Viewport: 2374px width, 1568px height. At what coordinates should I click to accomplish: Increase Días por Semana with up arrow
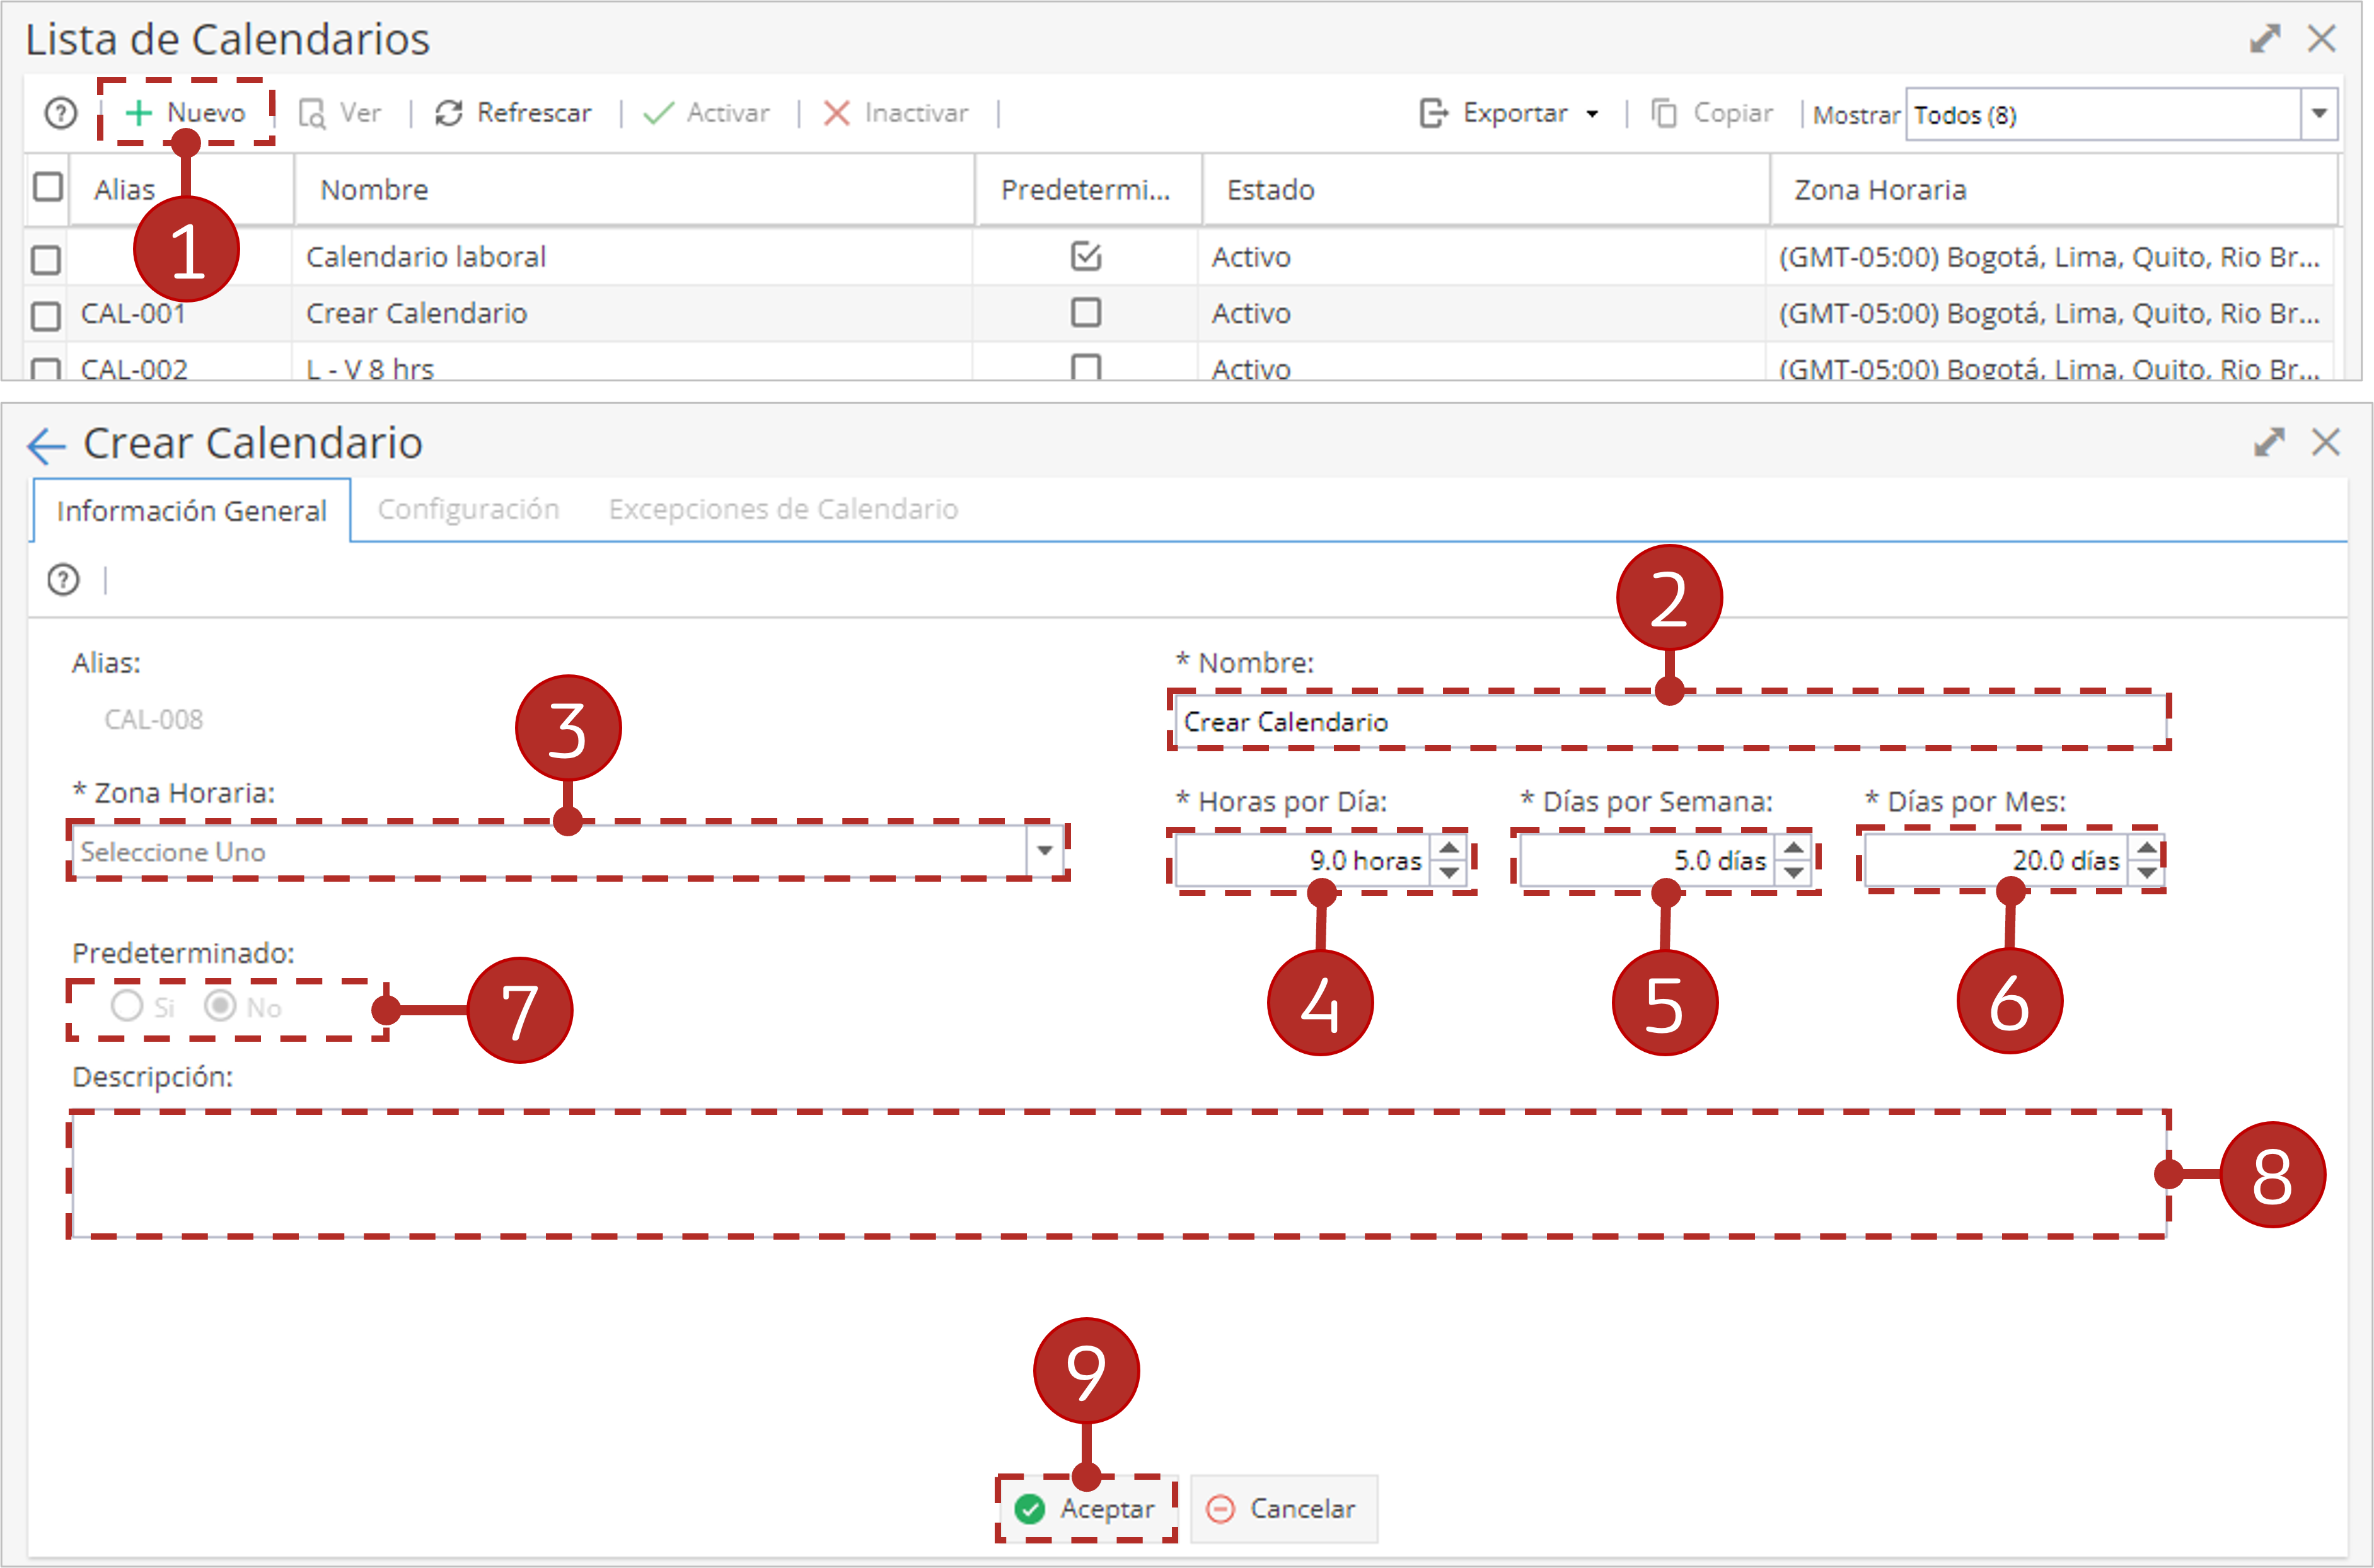(x=1794, y=848)
